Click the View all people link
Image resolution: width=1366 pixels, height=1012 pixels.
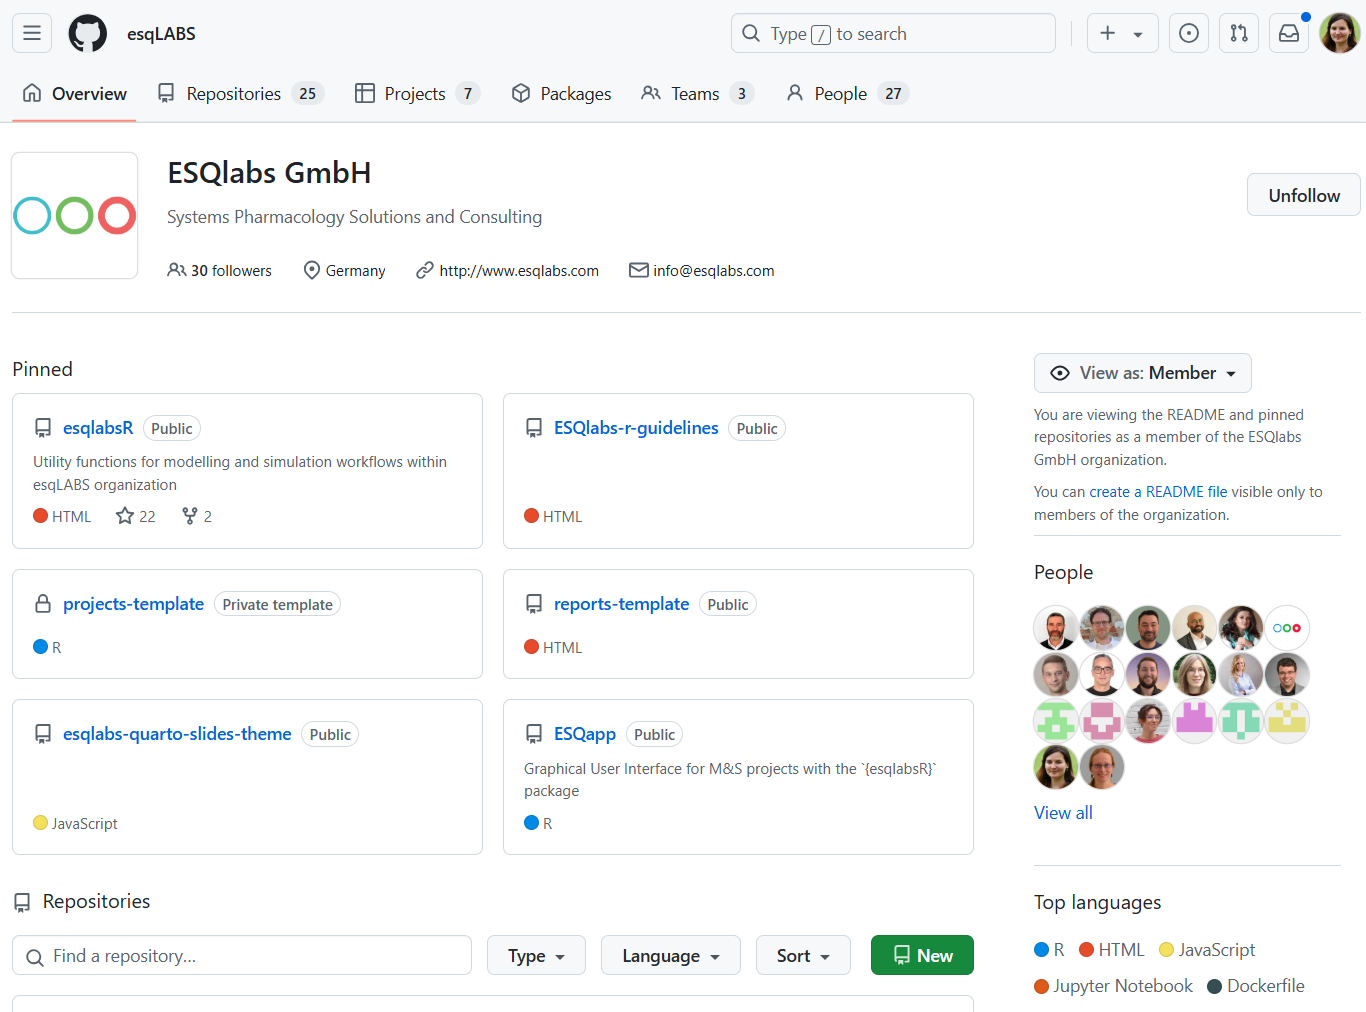[1063, 812]
